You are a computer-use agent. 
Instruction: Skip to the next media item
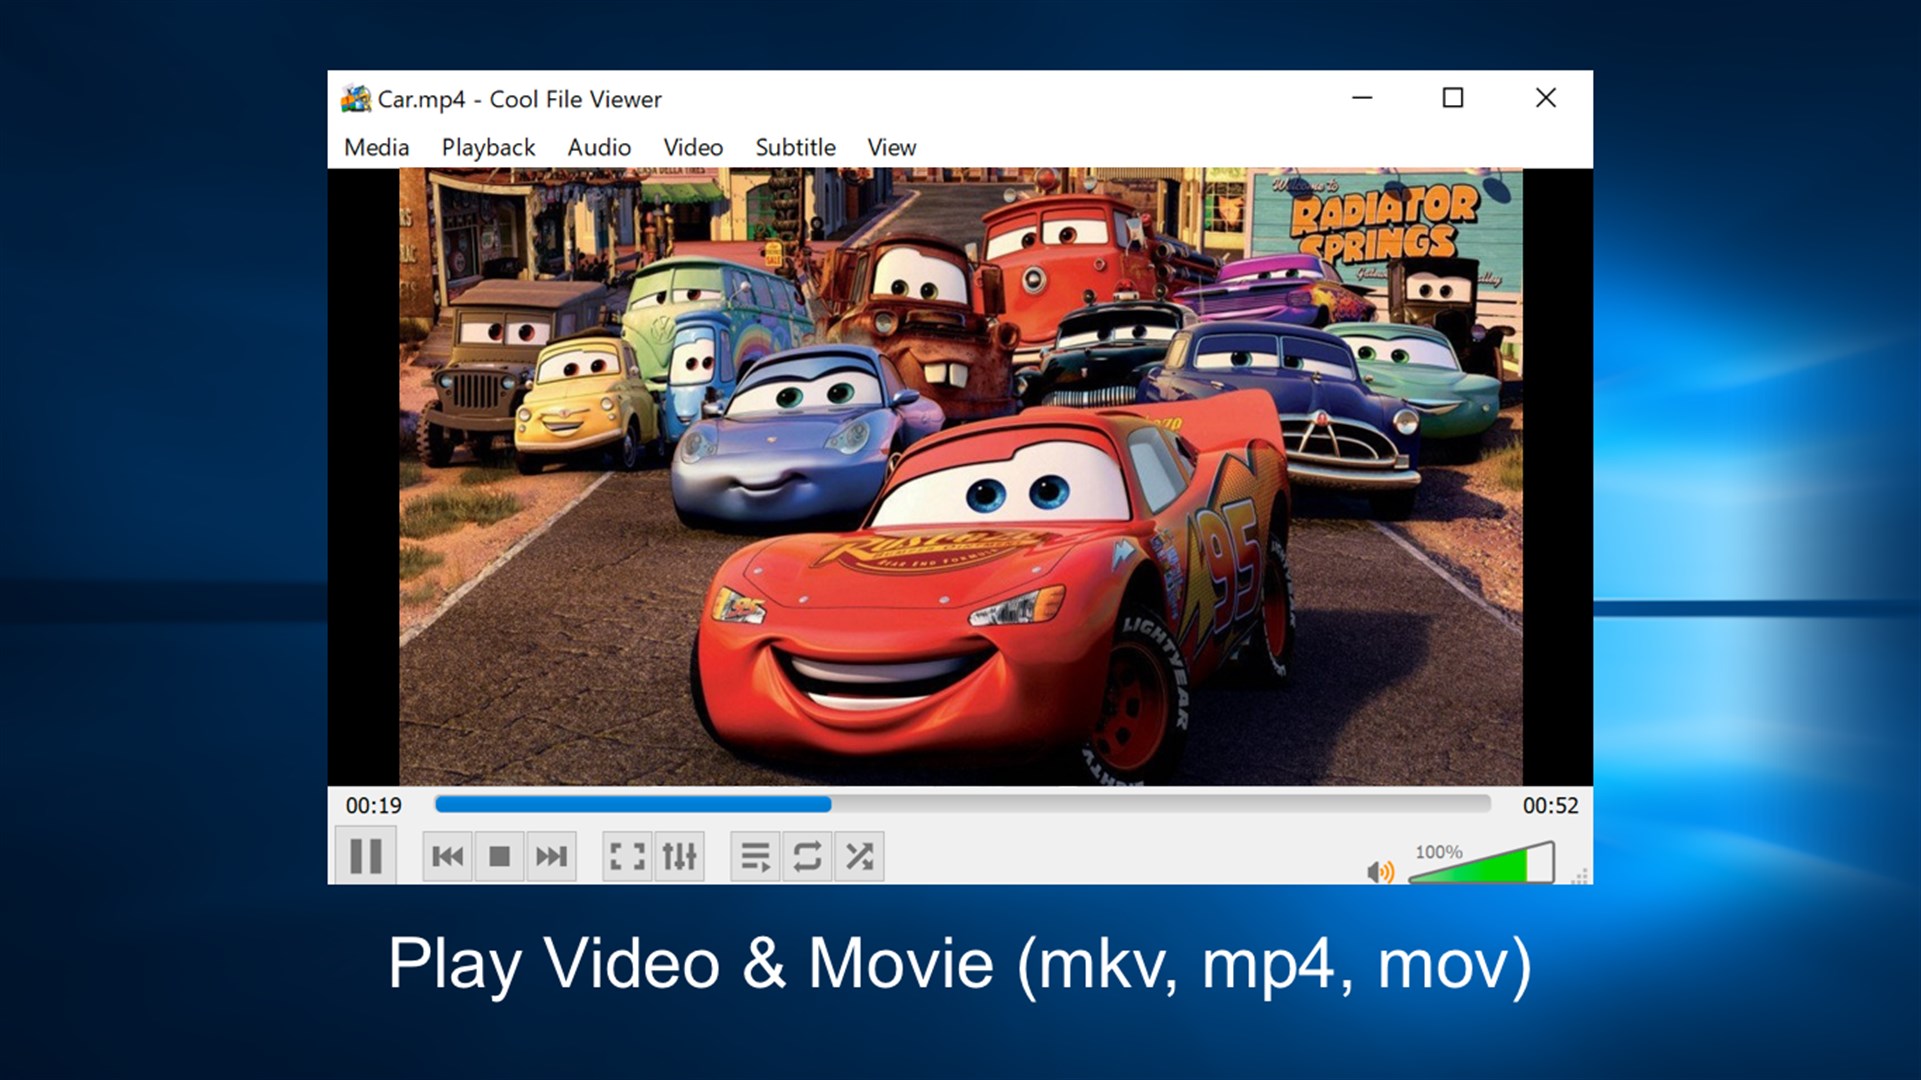552,855
